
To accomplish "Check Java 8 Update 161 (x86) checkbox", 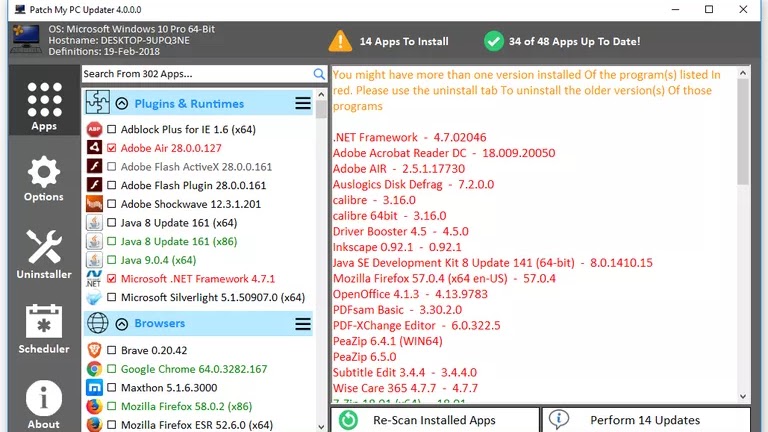I will coord(112,241).
